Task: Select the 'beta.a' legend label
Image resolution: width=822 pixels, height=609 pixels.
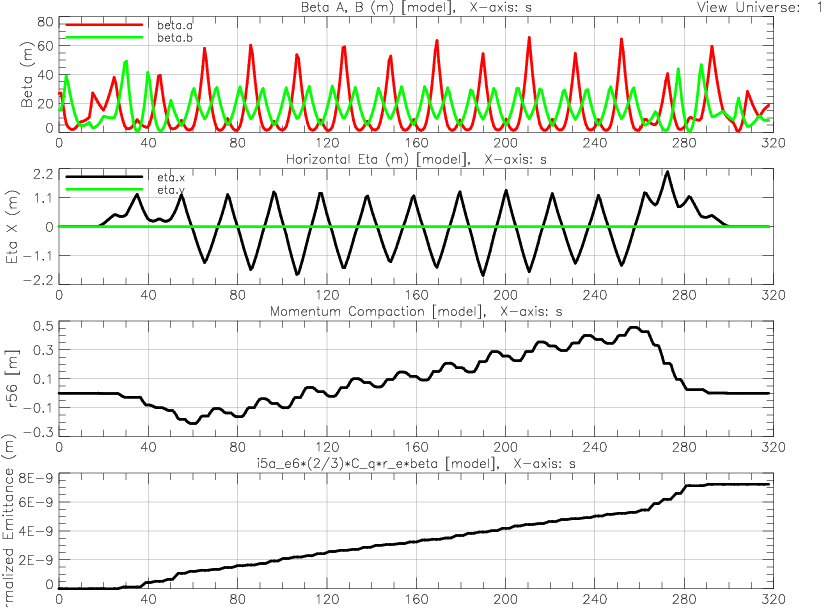Action: (x=175, y=25)
